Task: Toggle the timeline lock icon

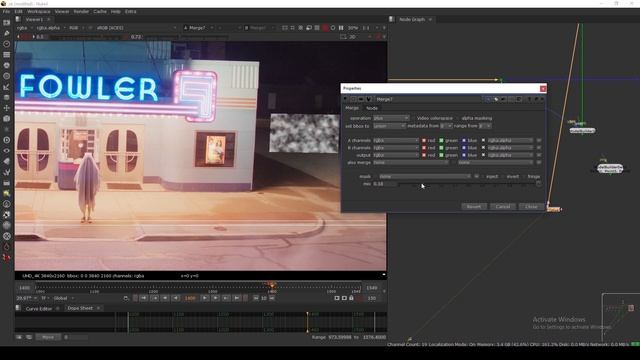Action: point(351,298)
